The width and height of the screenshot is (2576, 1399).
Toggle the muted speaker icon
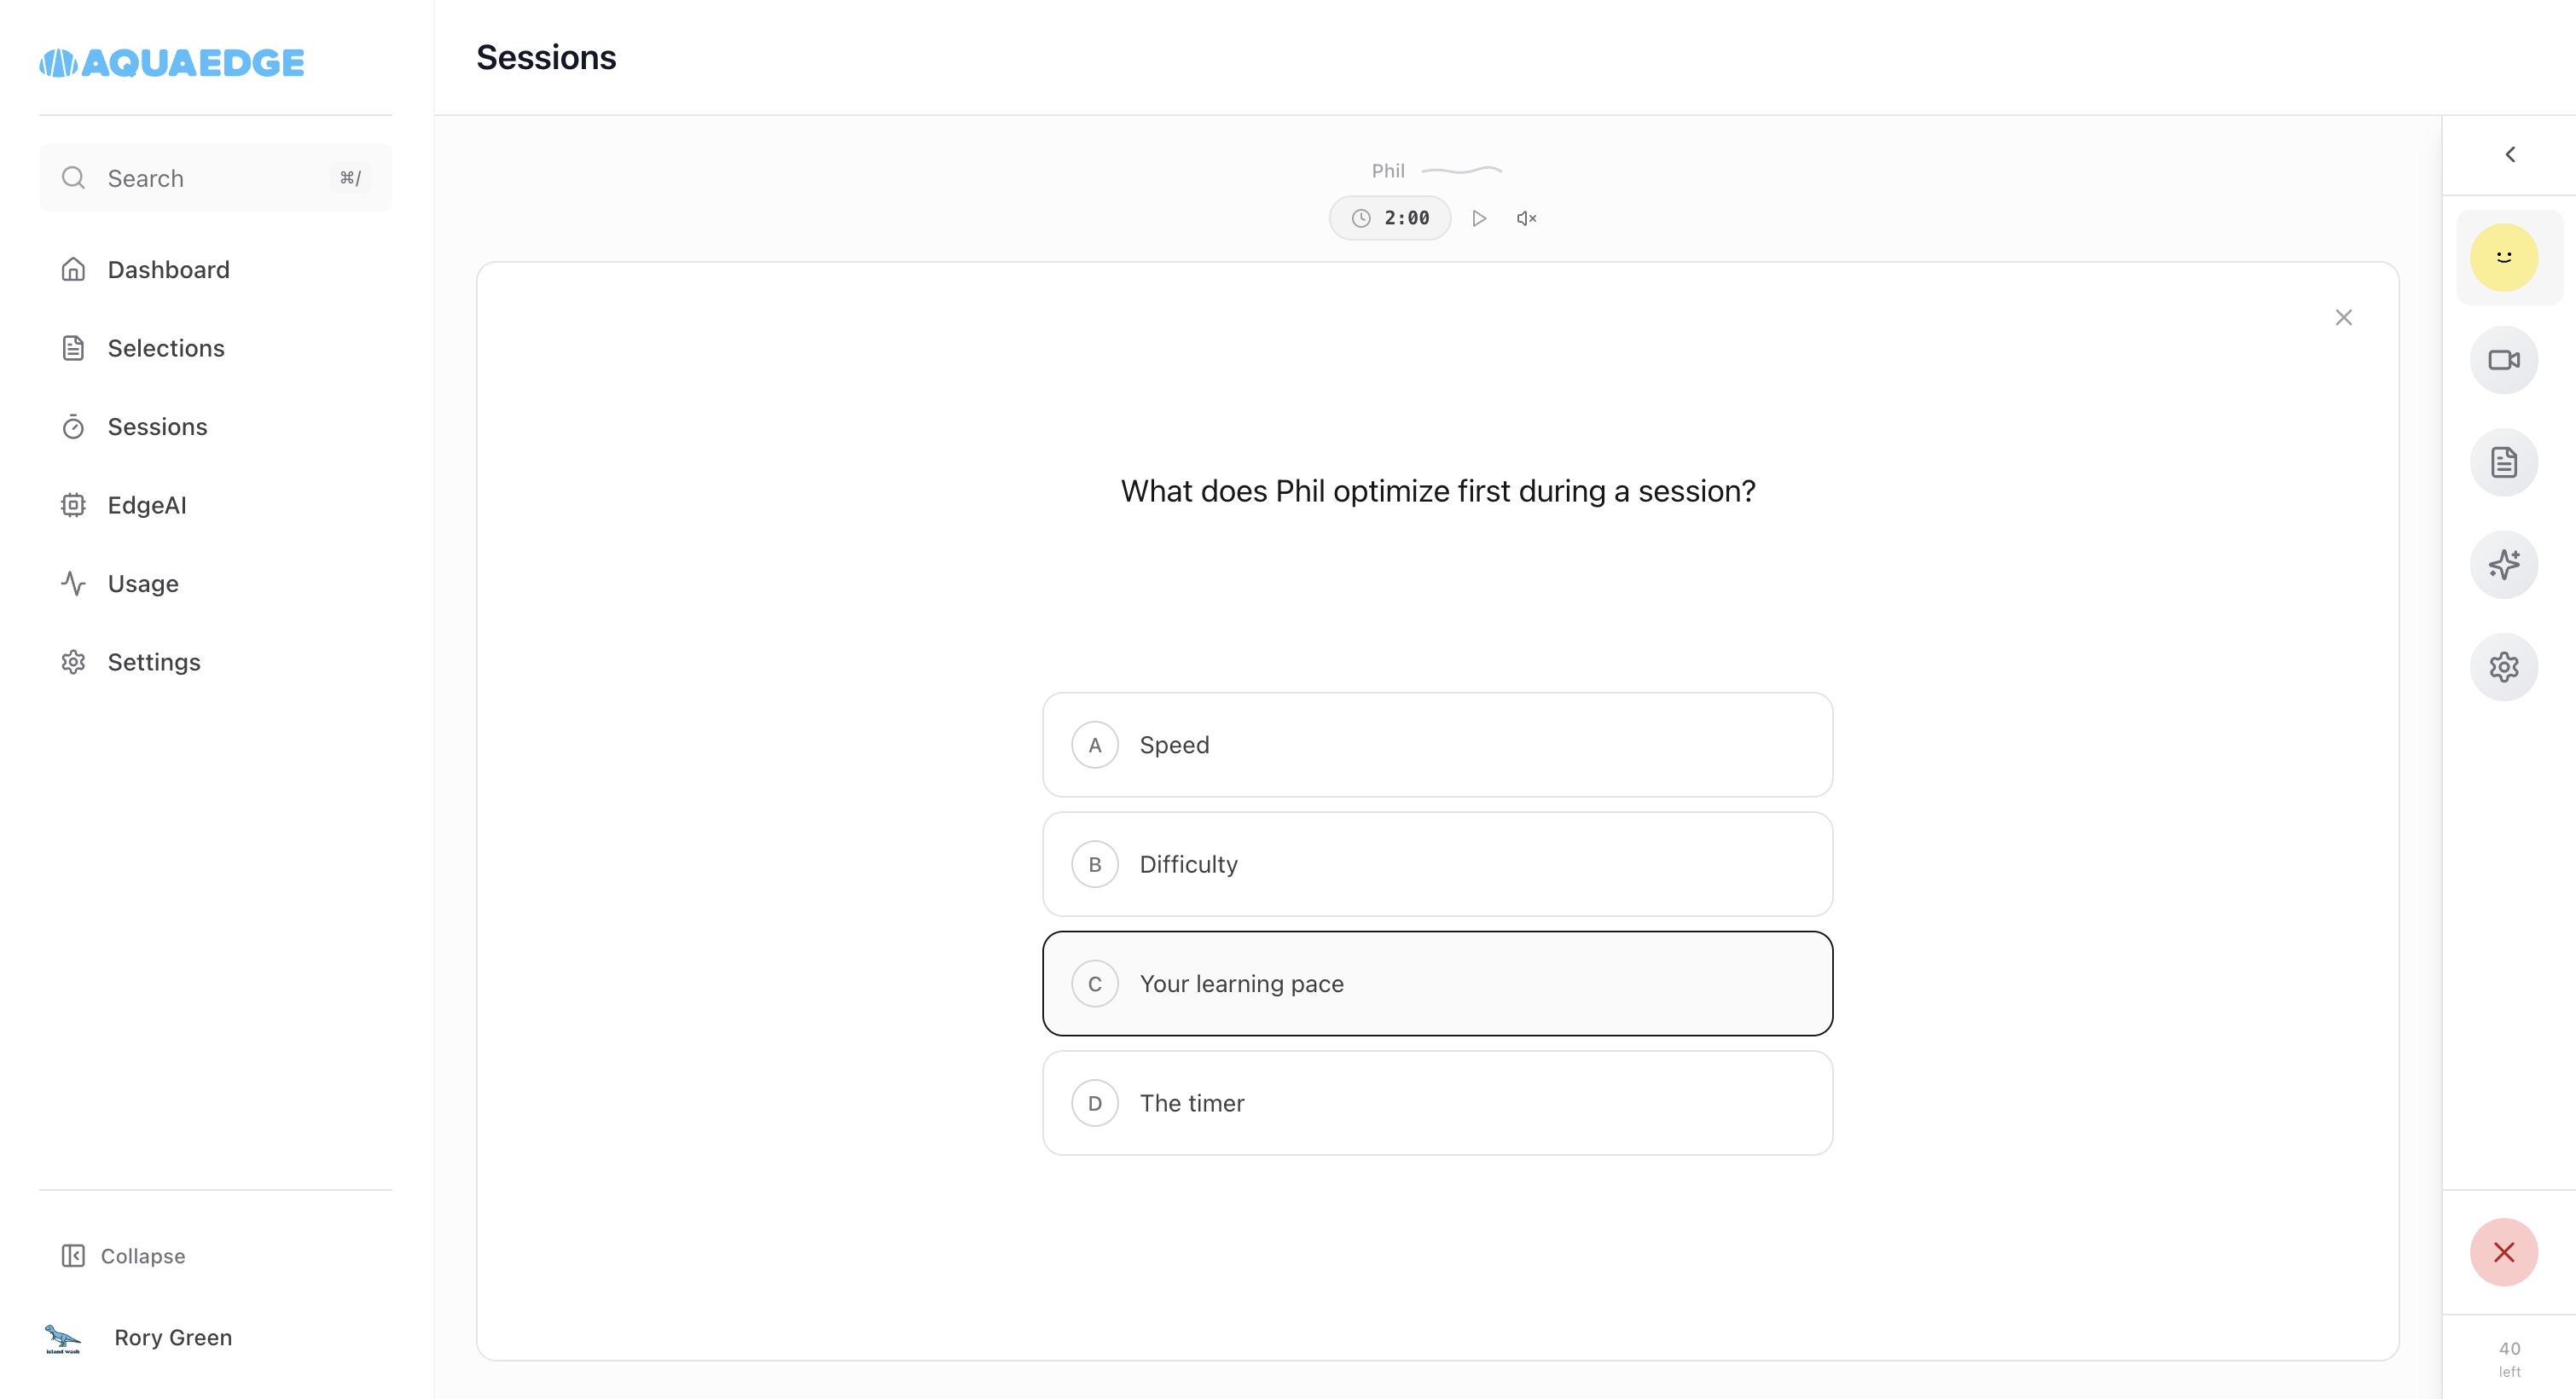pos(1526,218)
